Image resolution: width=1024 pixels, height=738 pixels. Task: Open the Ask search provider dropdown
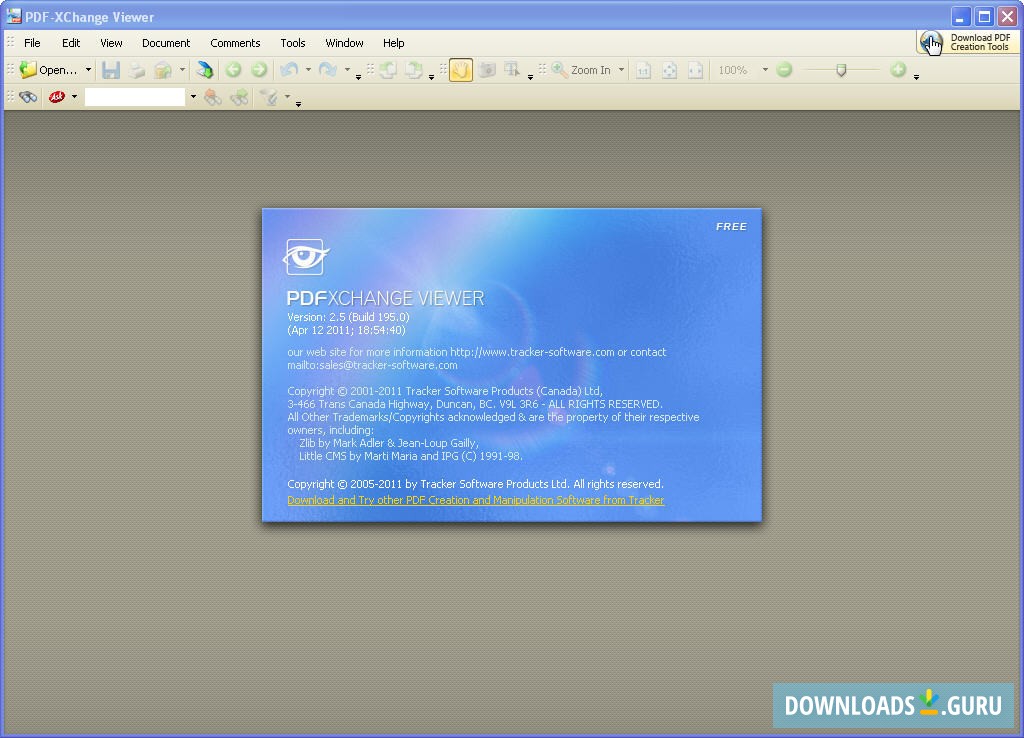tap(72, 97)
